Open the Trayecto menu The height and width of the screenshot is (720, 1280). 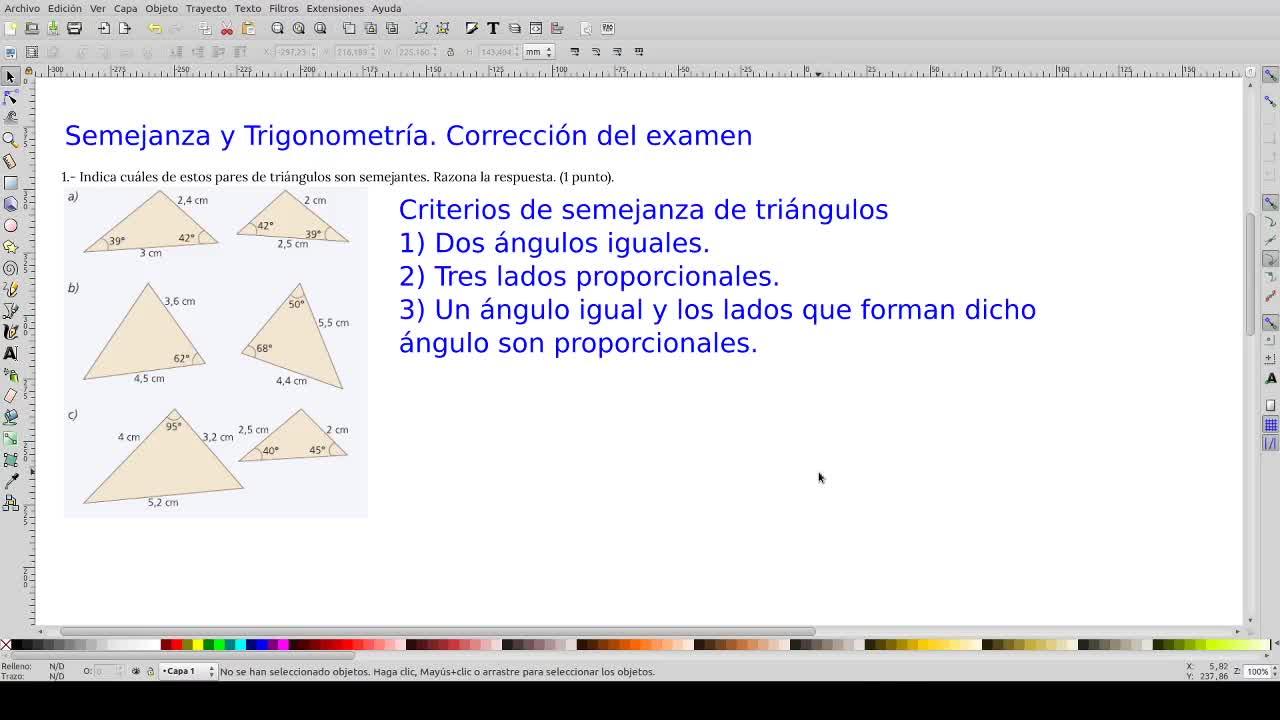click(206, 8)
